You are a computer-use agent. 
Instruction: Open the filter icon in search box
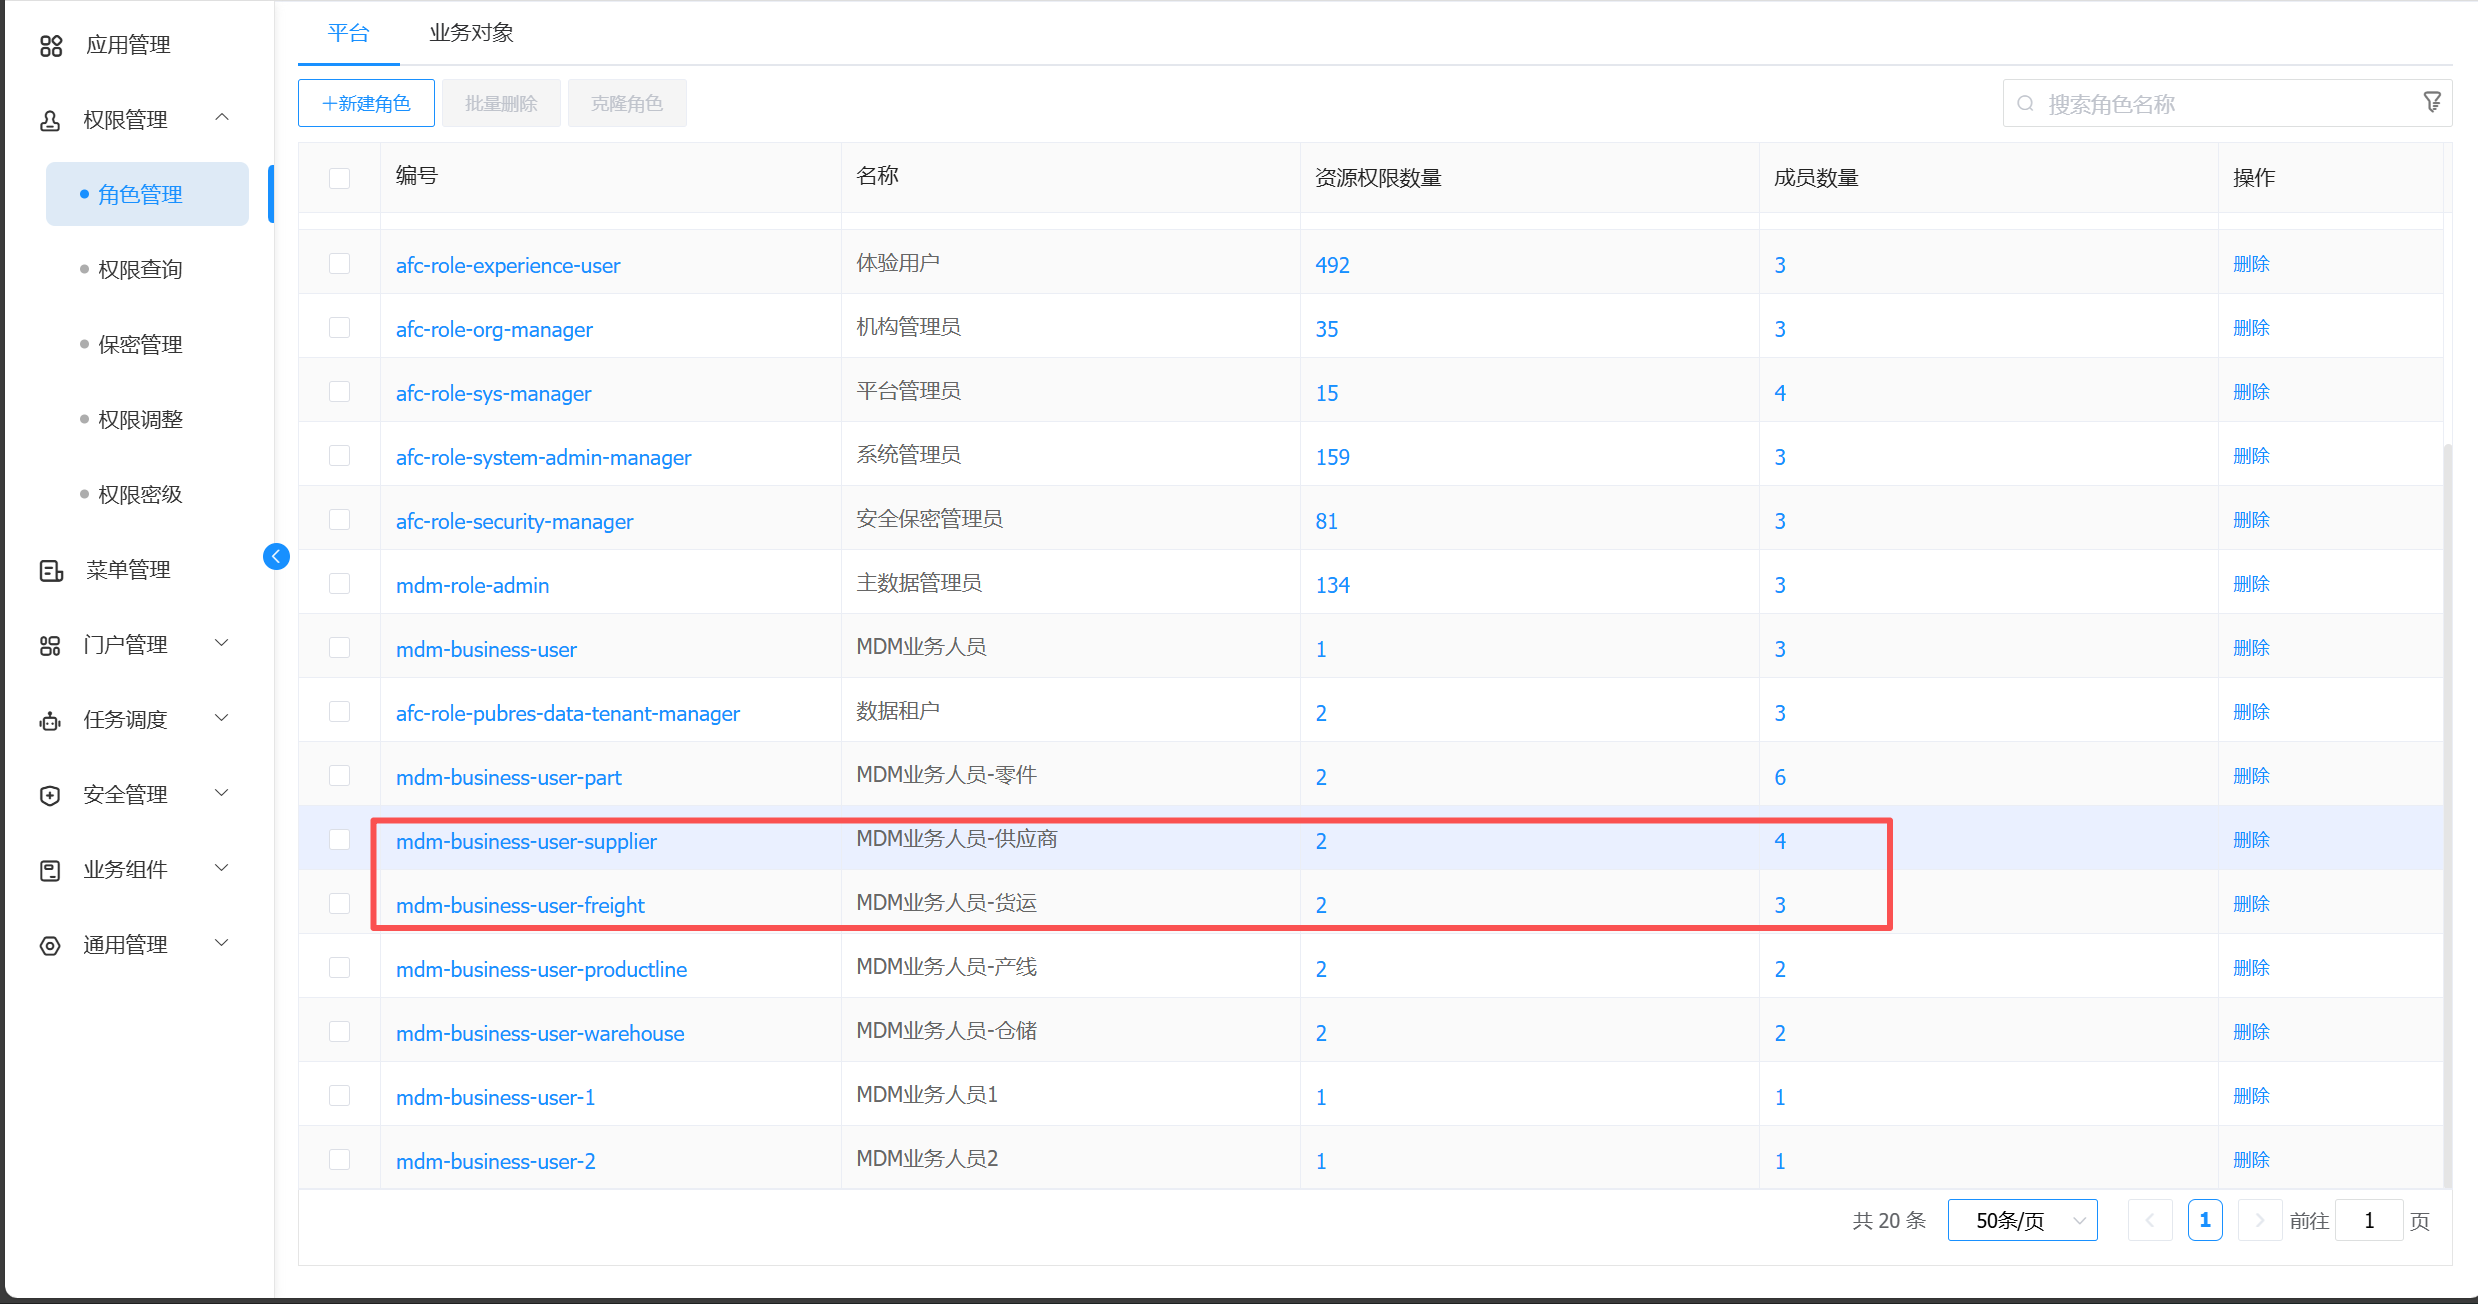pyautogui.click(x=2432, y=103)
